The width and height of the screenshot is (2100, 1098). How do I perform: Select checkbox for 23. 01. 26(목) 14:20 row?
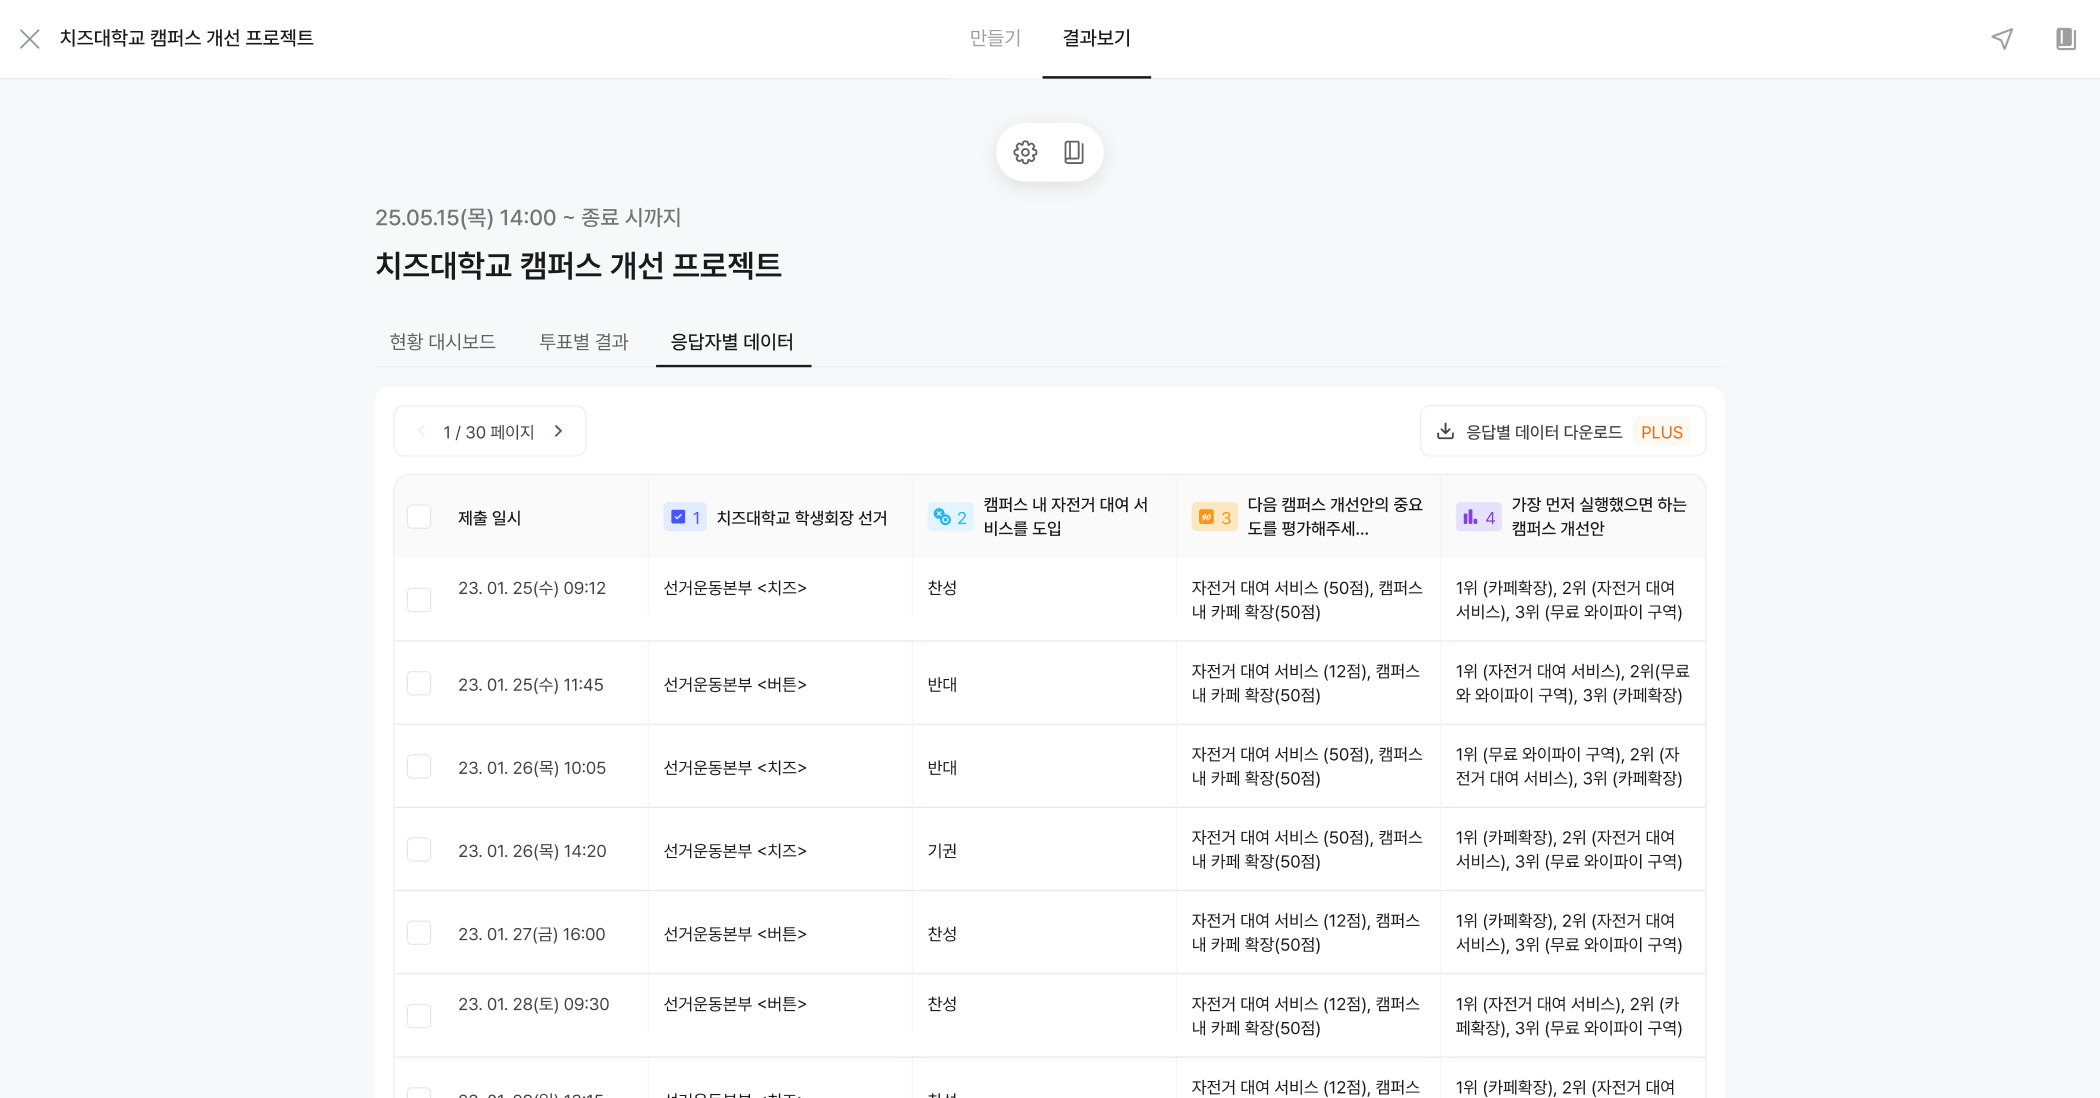[x=419, y=850]
